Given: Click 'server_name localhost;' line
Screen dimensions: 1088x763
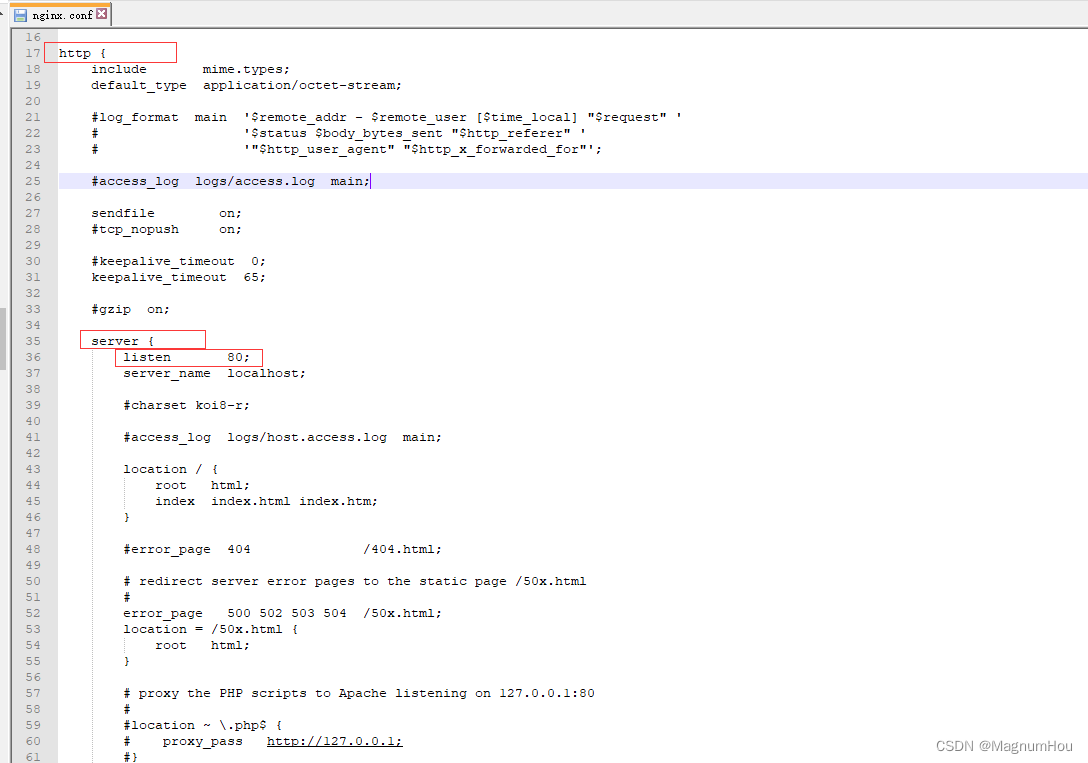Looking at the screenshot, I should (214, 373).
